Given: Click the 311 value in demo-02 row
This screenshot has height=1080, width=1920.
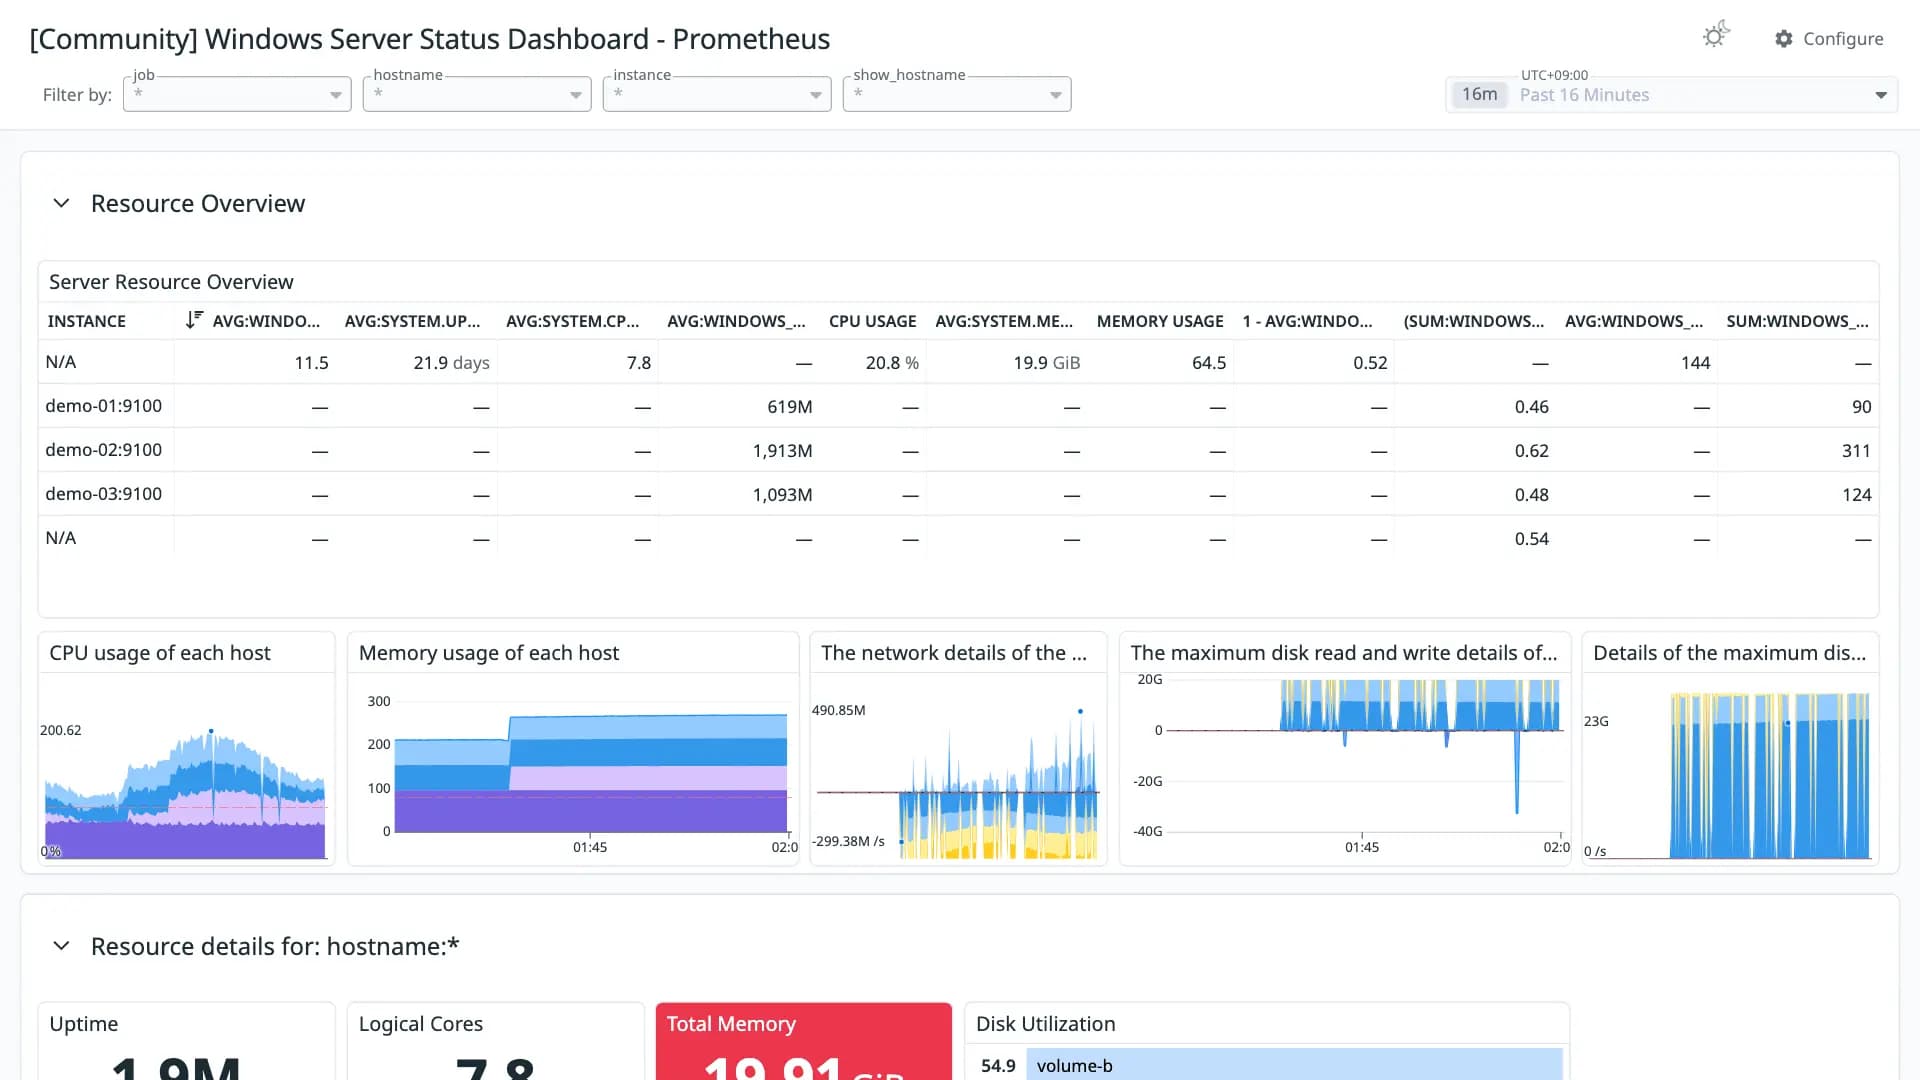Looking at the screenshot, I should [x=1856, y=450].
